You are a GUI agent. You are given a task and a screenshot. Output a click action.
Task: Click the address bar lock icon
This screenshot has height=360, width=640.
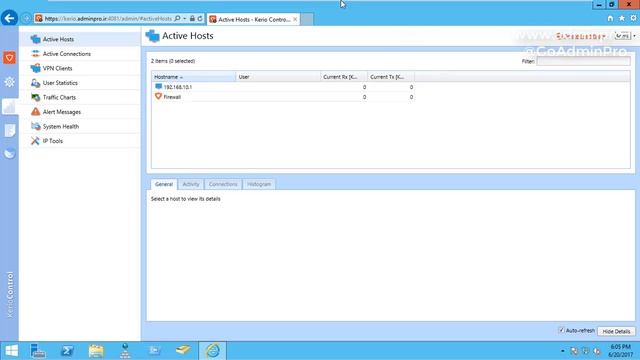pos(192,19)
